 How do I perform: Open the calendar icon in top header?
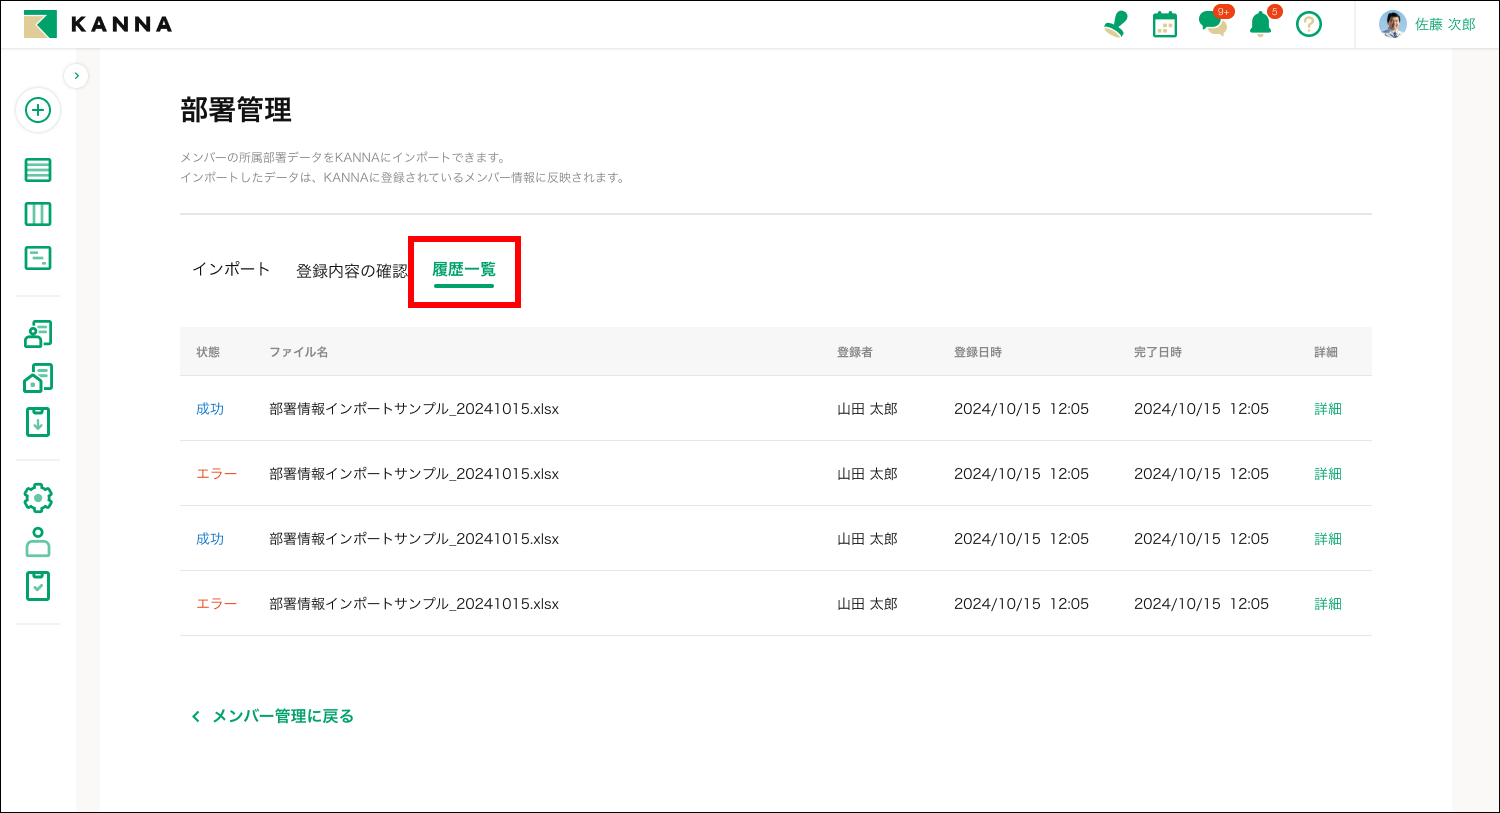pyautogui.click(x=1164, y=24)
